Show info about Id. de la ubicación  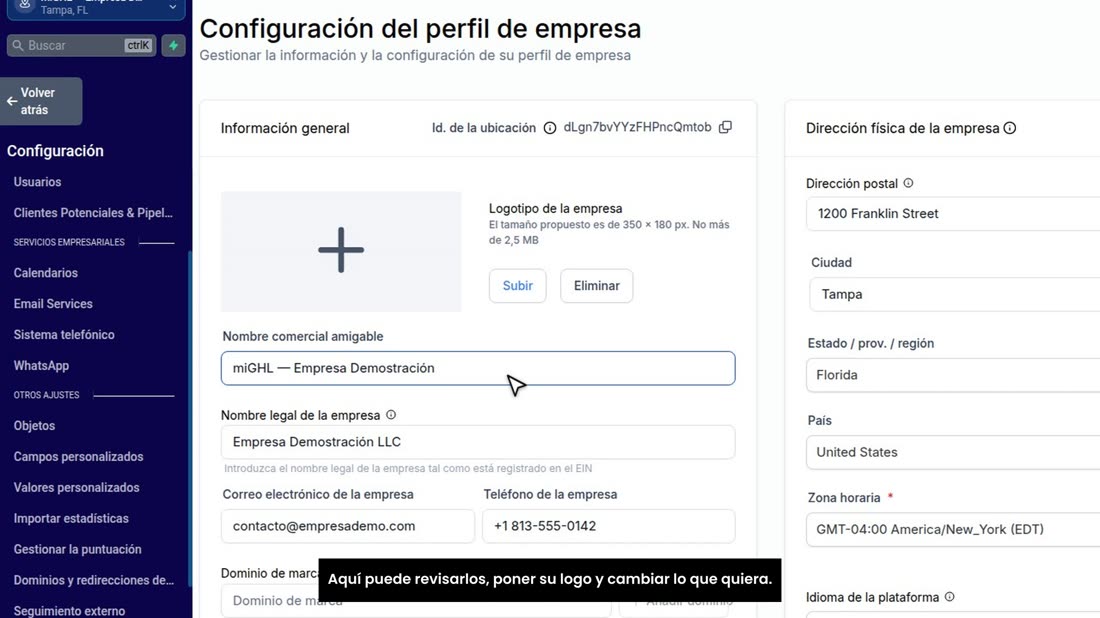[x=550, y=128]
